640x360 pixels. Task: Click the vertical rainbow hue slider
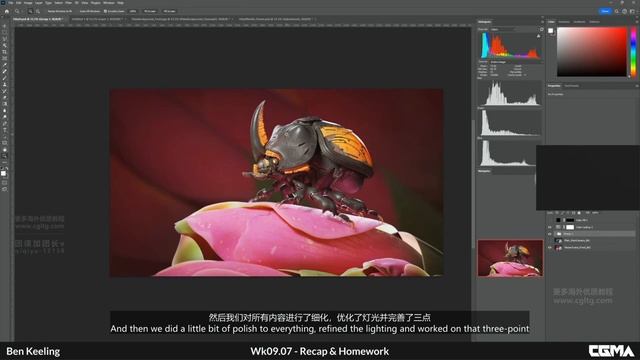[x=633, y=52]
